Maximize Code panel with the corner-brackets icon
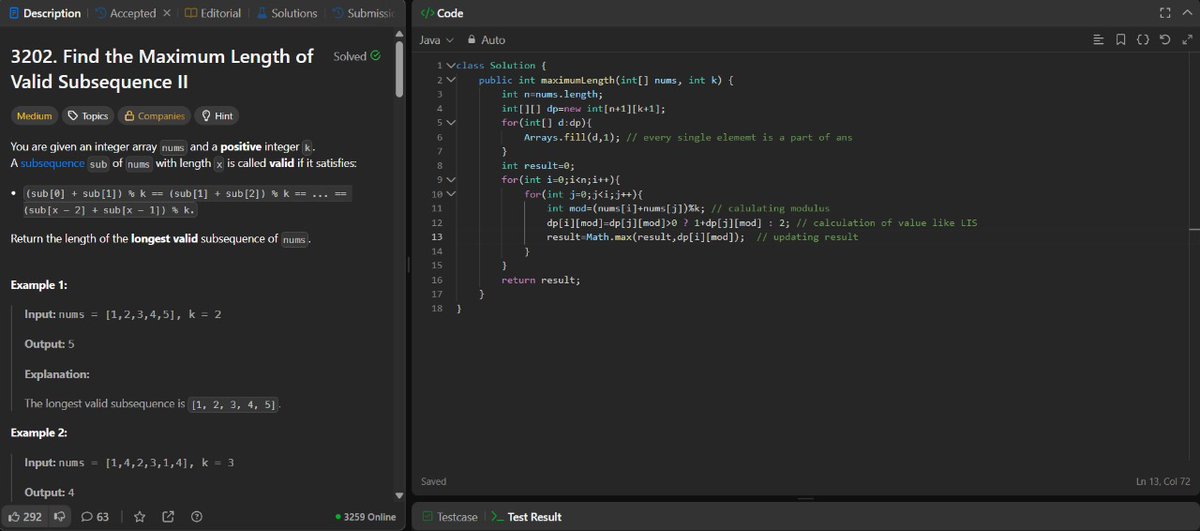Viewport: 1200px width, 531px height. (x=1163, y=13)
